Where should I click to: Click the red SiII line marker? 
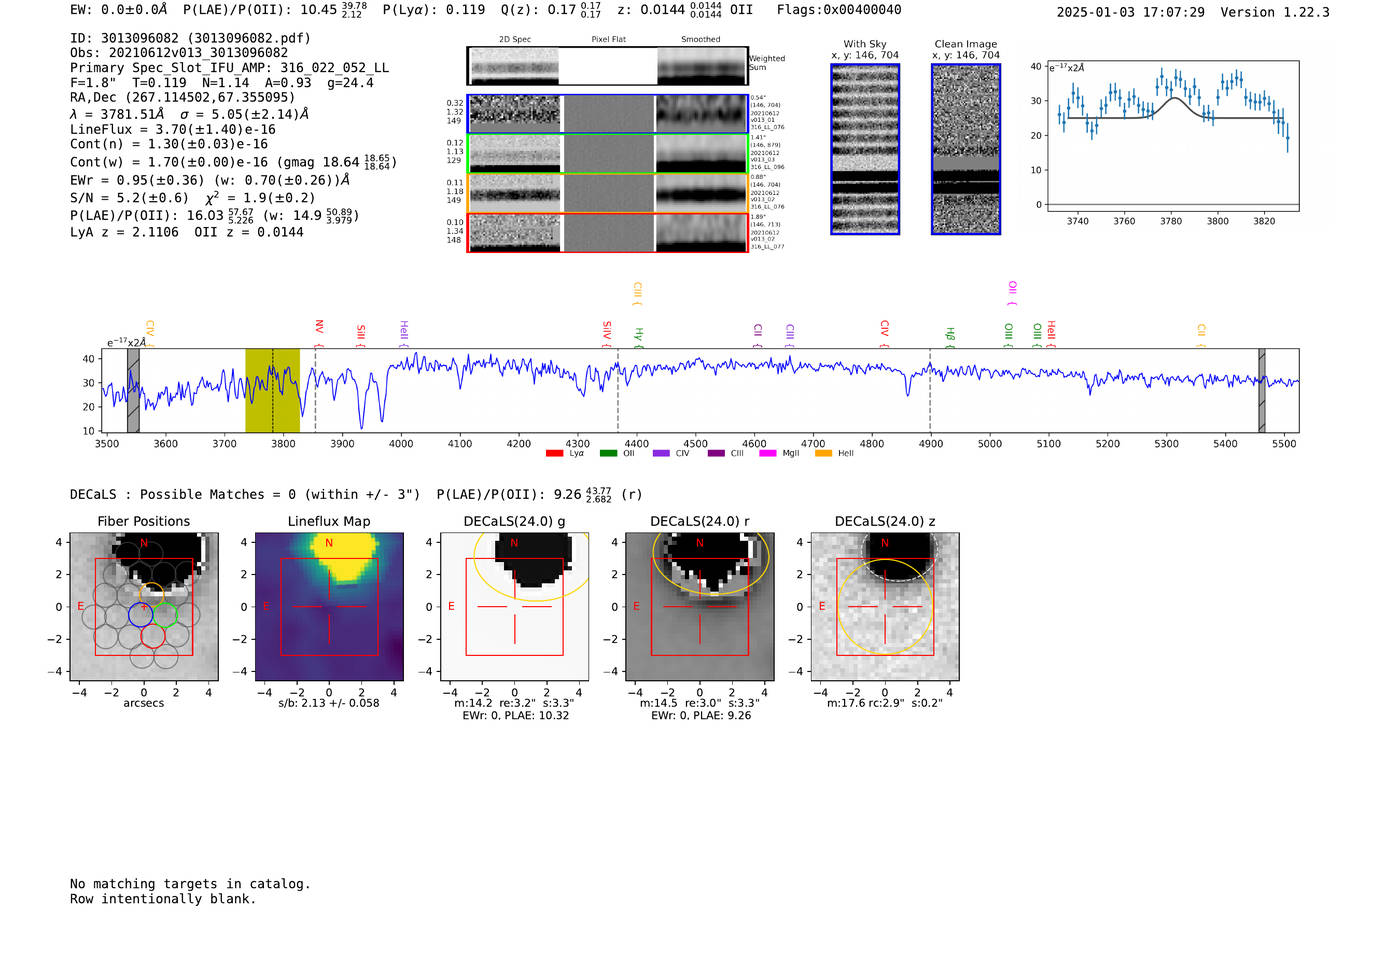click(x=361, y=335)
